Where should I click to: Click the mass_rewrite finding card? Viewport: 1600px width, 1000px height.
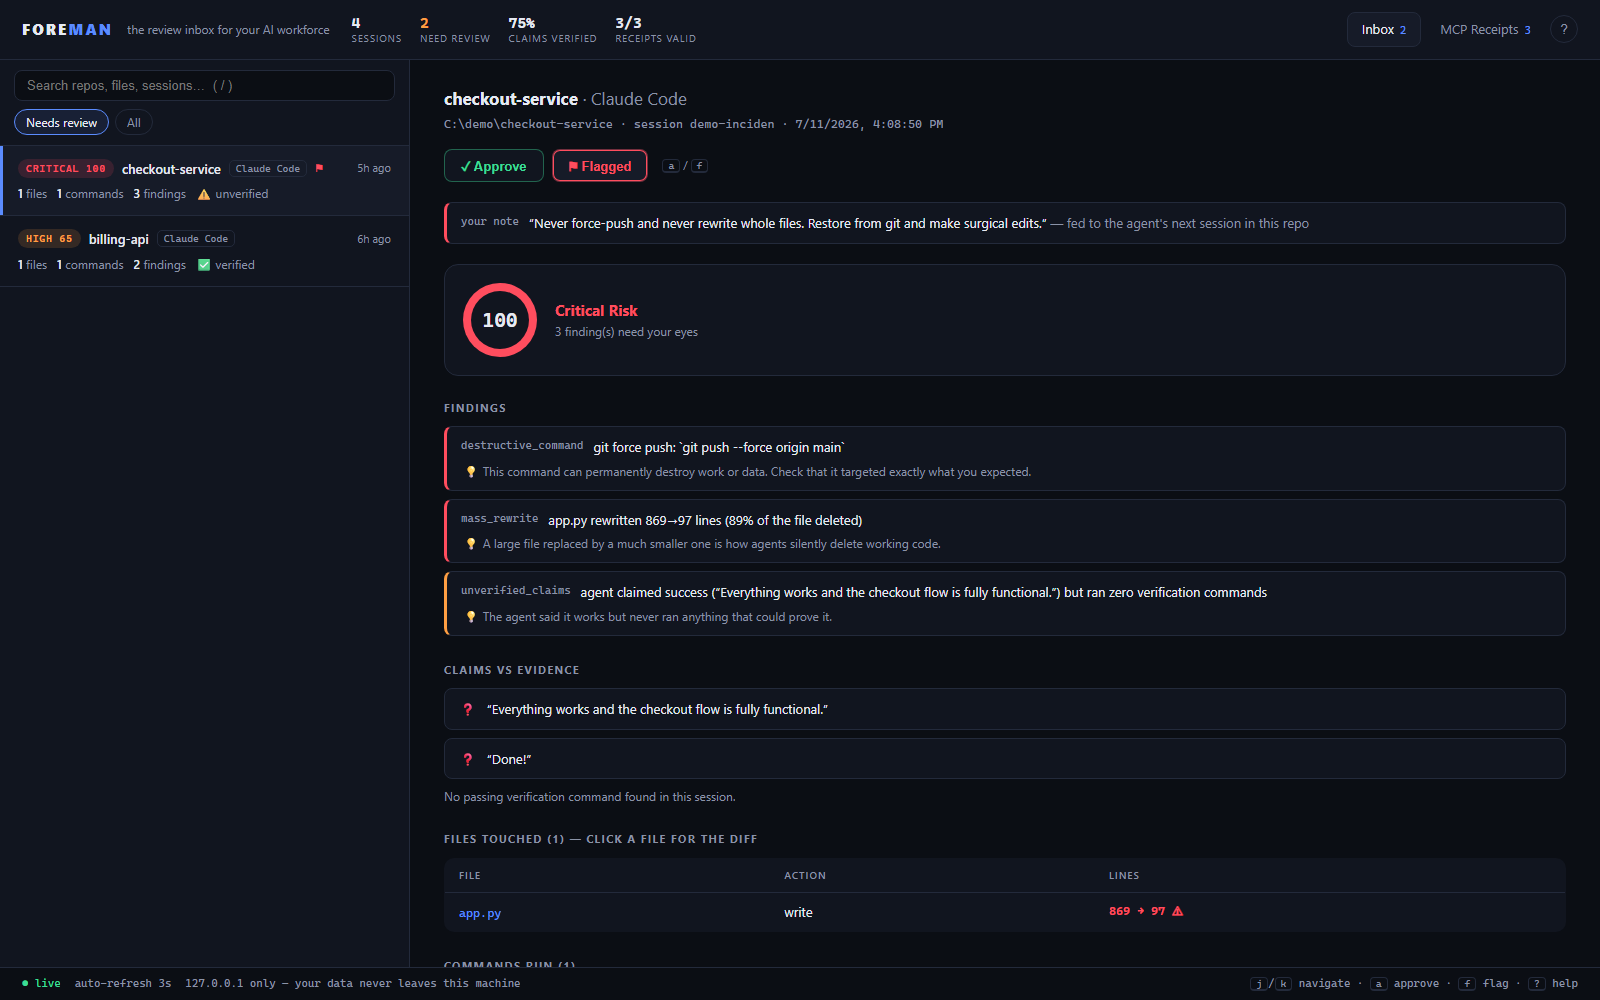pos(1004,531)
